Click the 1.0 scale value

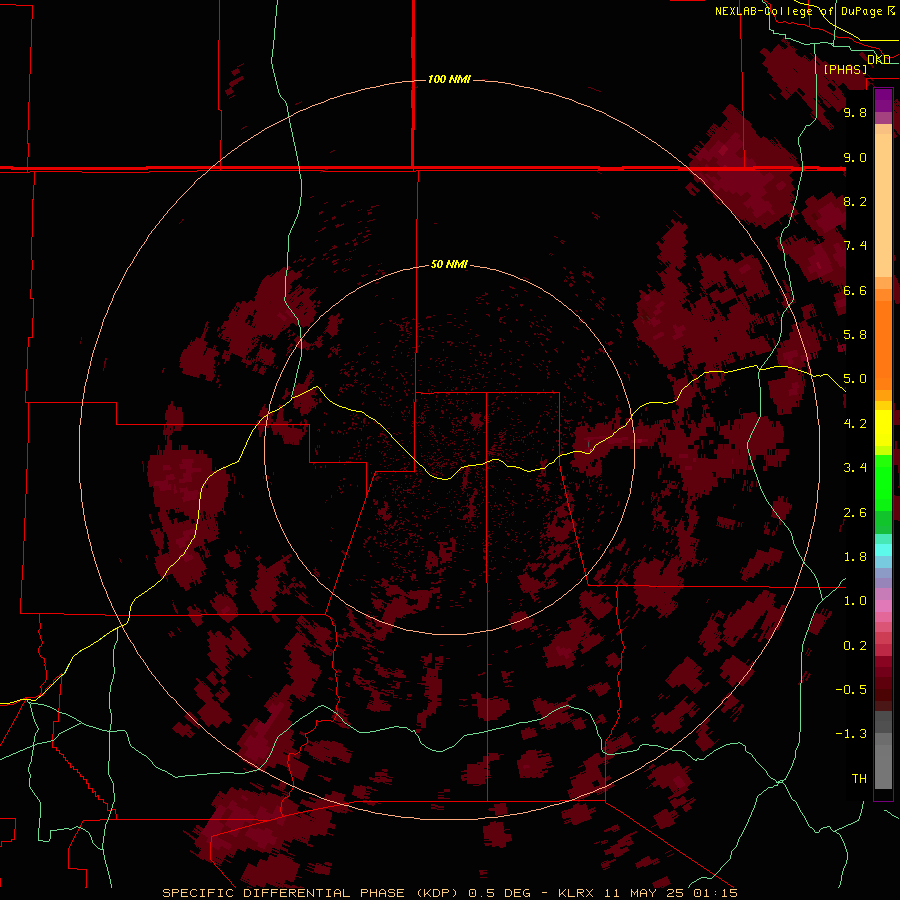[x=855, y=601]
